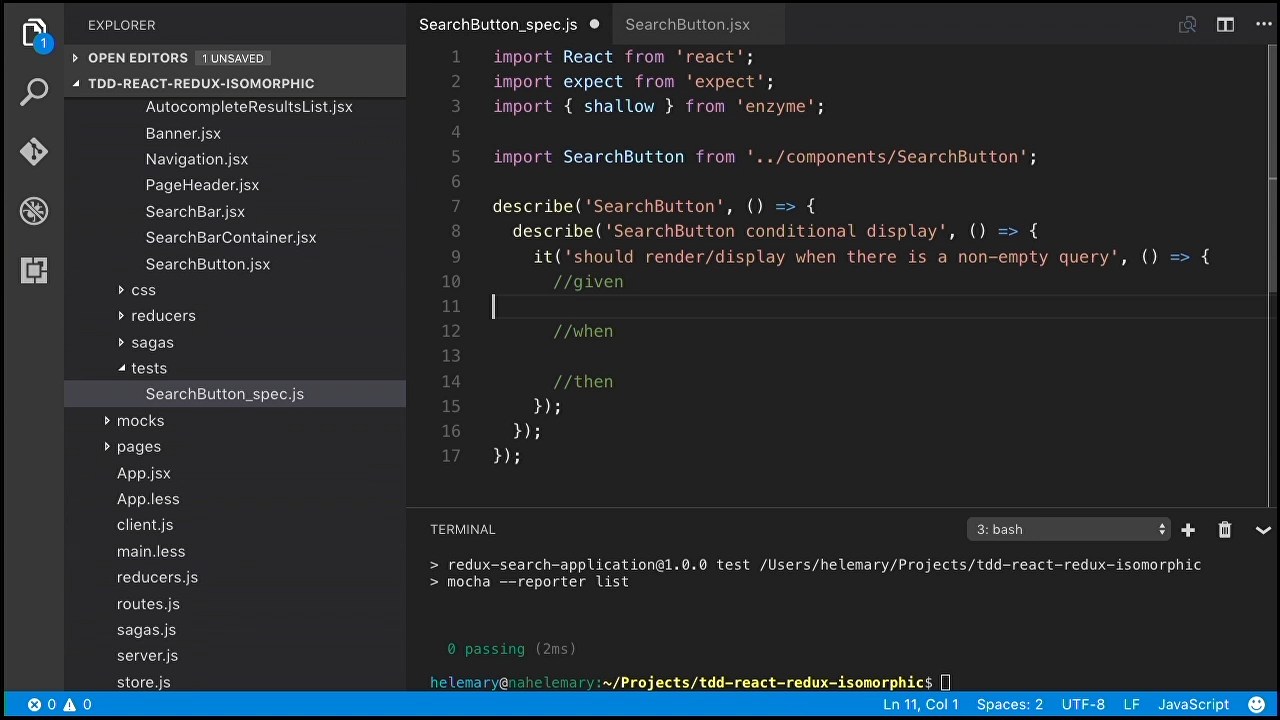Click the split editor icon
Screen dimensions: 1280x720
pyautogui.click(x=1225, y=25)
